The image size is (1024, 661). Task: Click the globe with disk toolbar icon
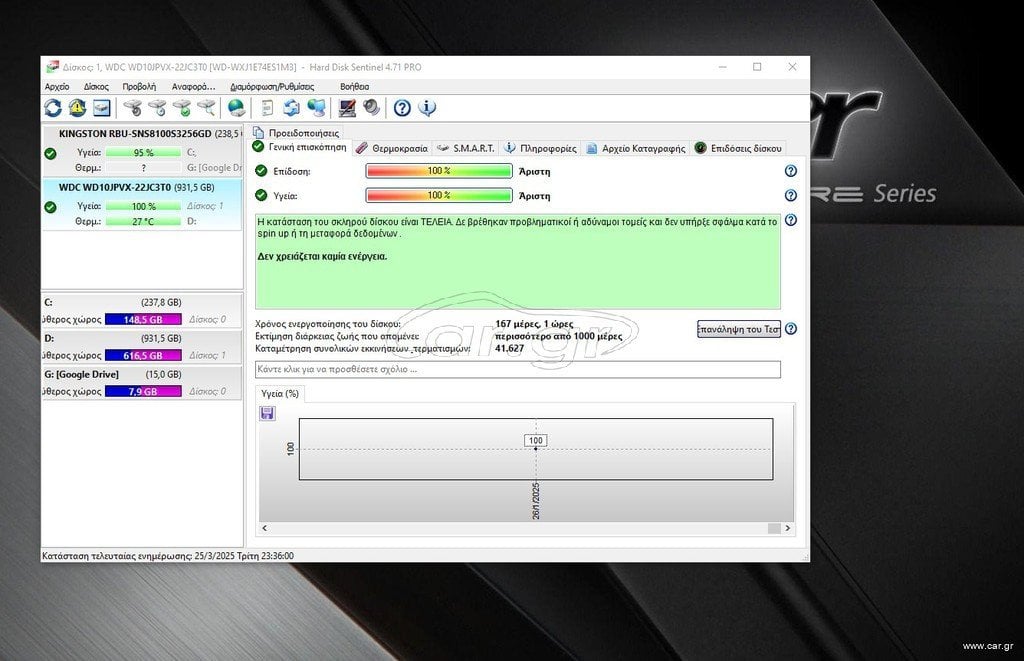coord(236,108)
